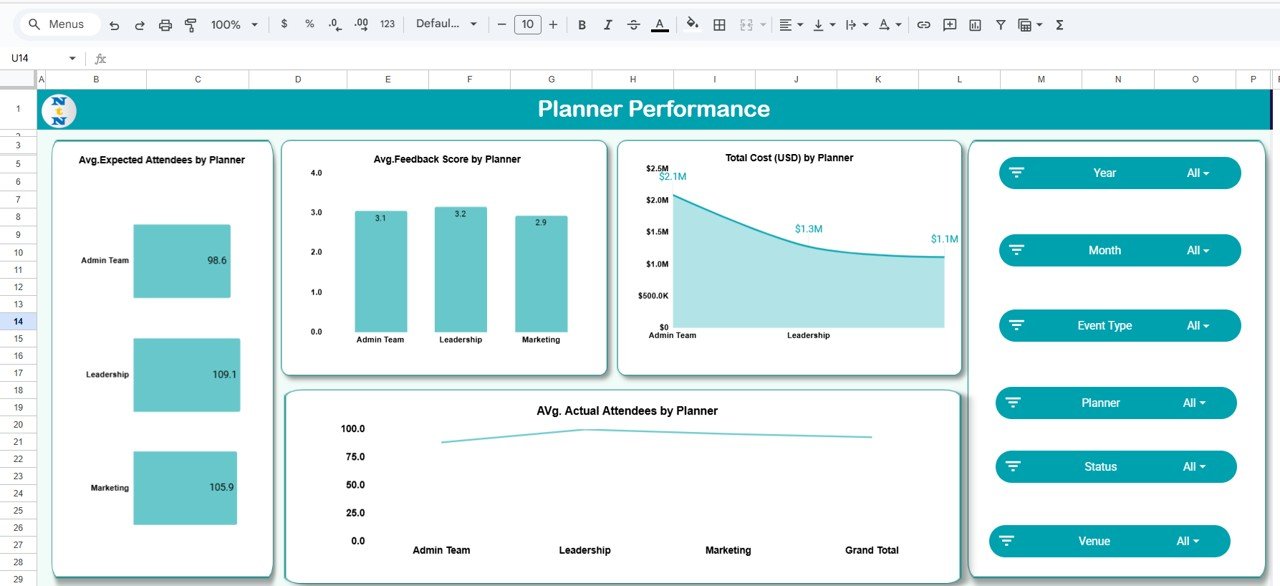
Task: Open the Year slicer dropdown
Action: click(x=1197, y=172)
